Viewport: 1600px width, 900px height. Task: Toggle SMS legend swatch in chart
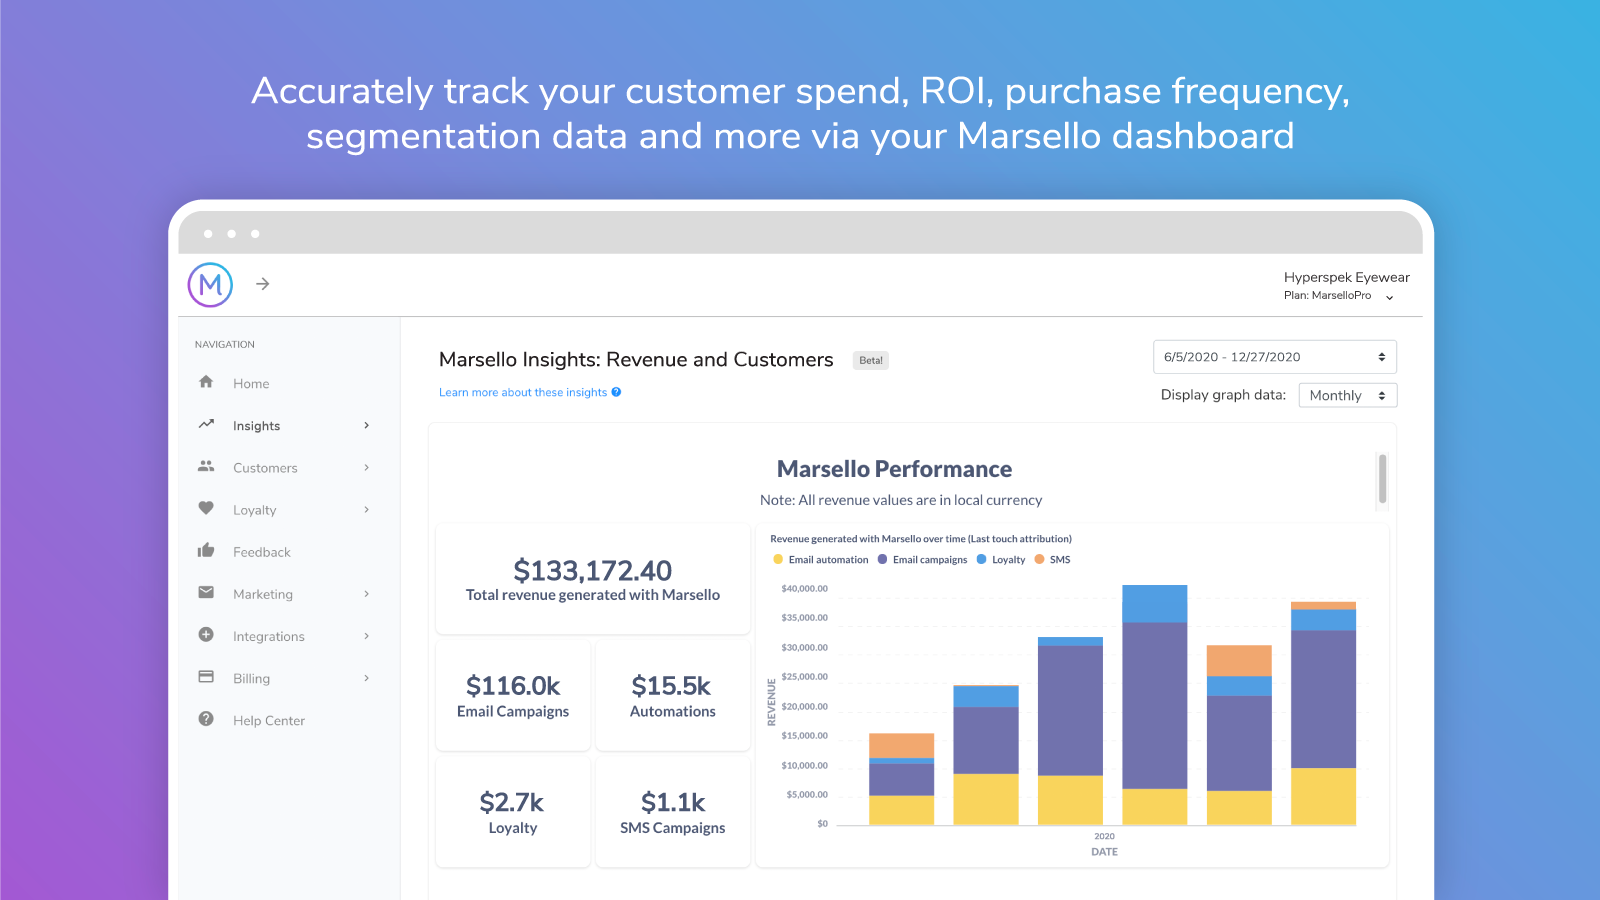[x=1039, y=559]
